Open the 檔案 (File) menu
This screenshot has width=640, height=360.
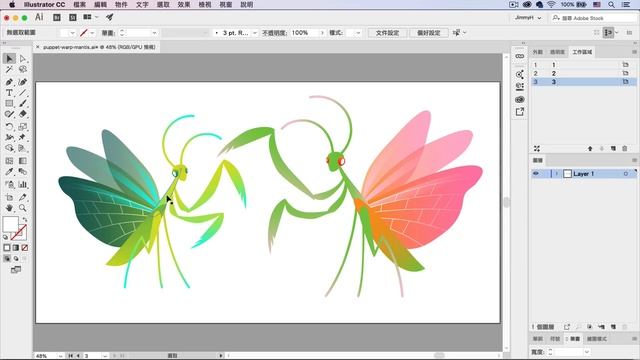tap(80, 4)
